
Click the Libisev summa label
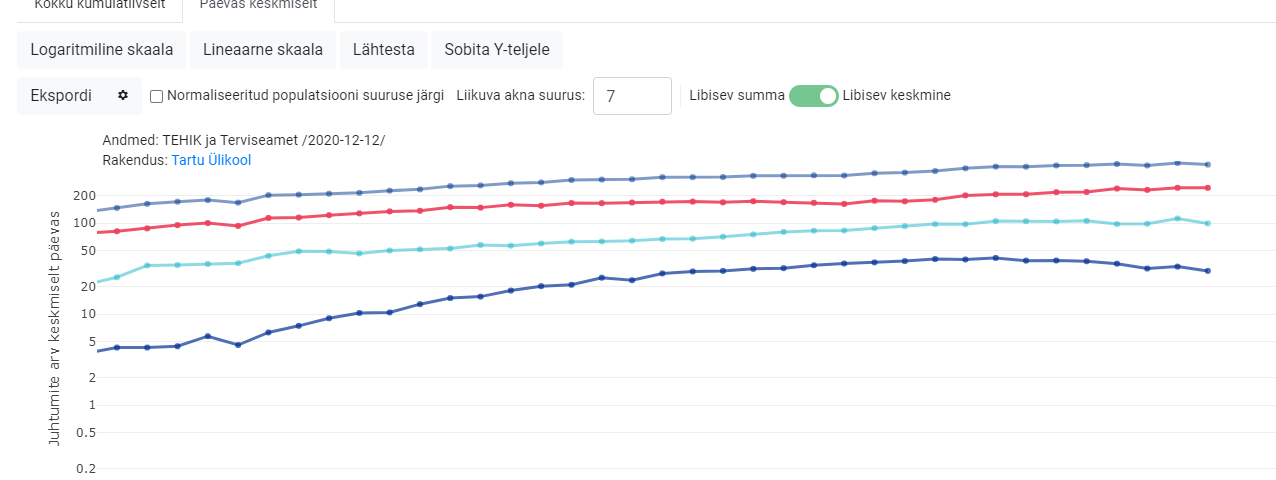click(737, 96)
